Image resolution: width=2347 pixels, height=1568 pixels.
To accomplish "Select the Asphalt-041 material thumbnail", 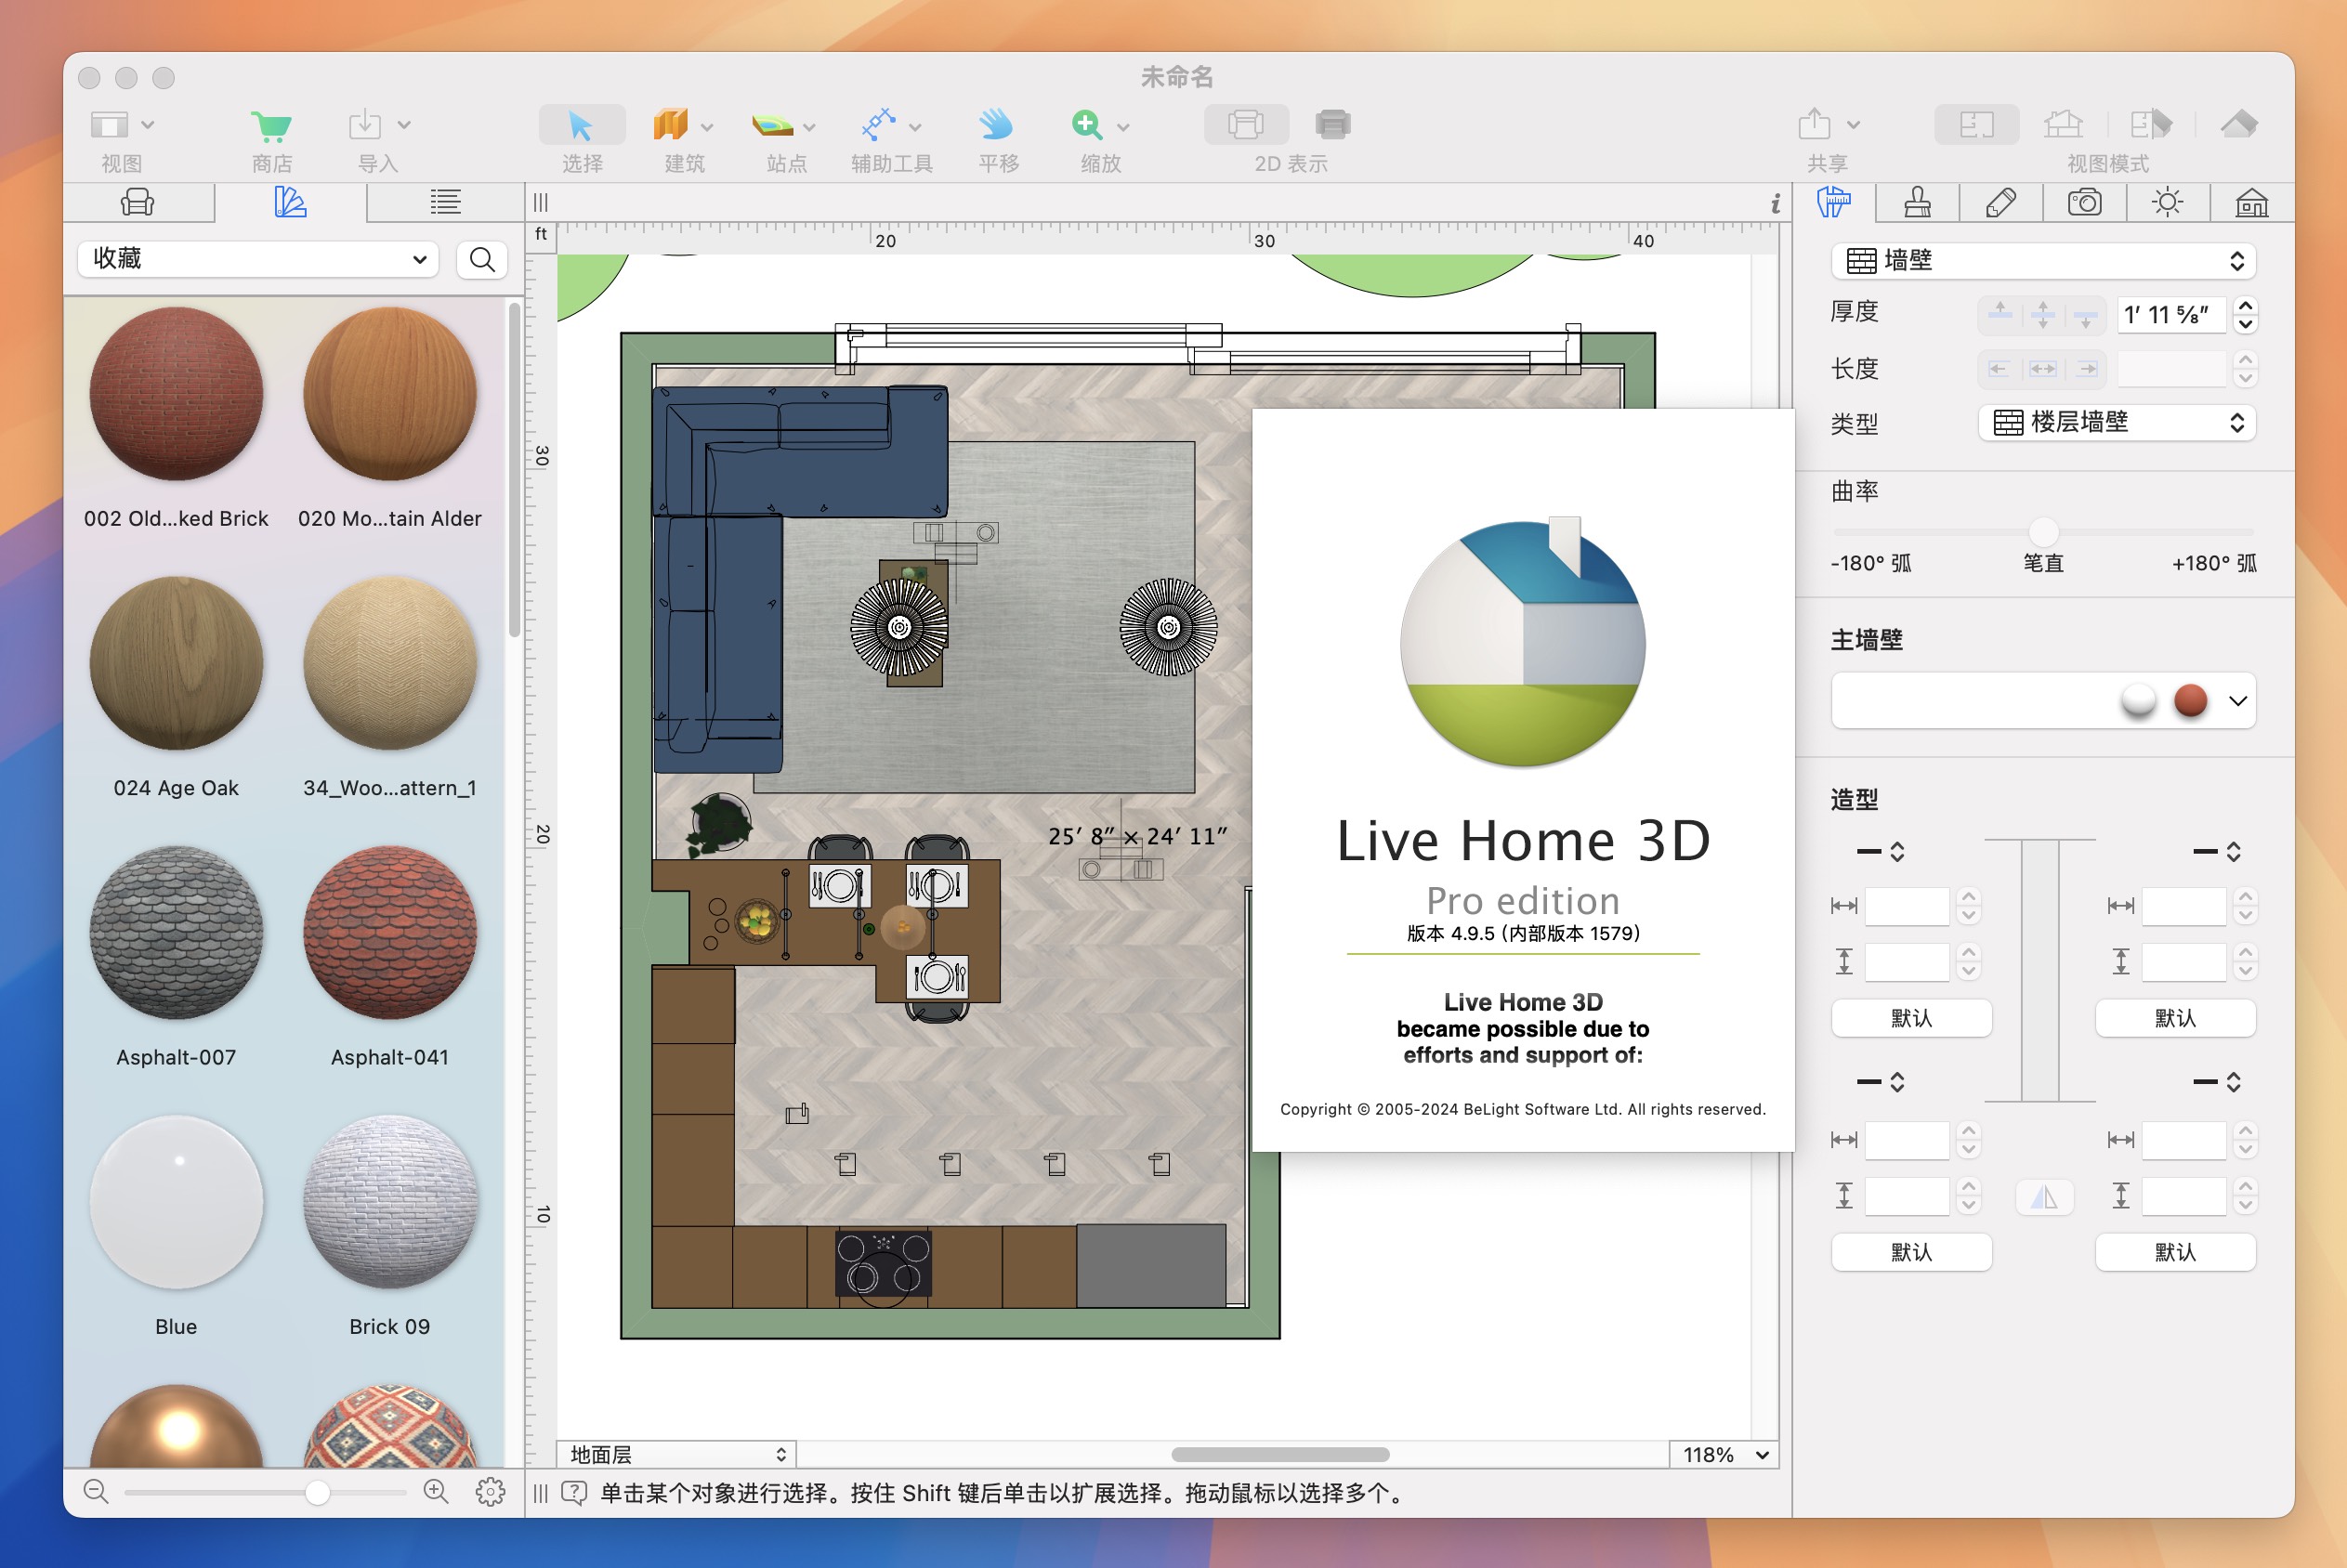I will coord(390,933).
